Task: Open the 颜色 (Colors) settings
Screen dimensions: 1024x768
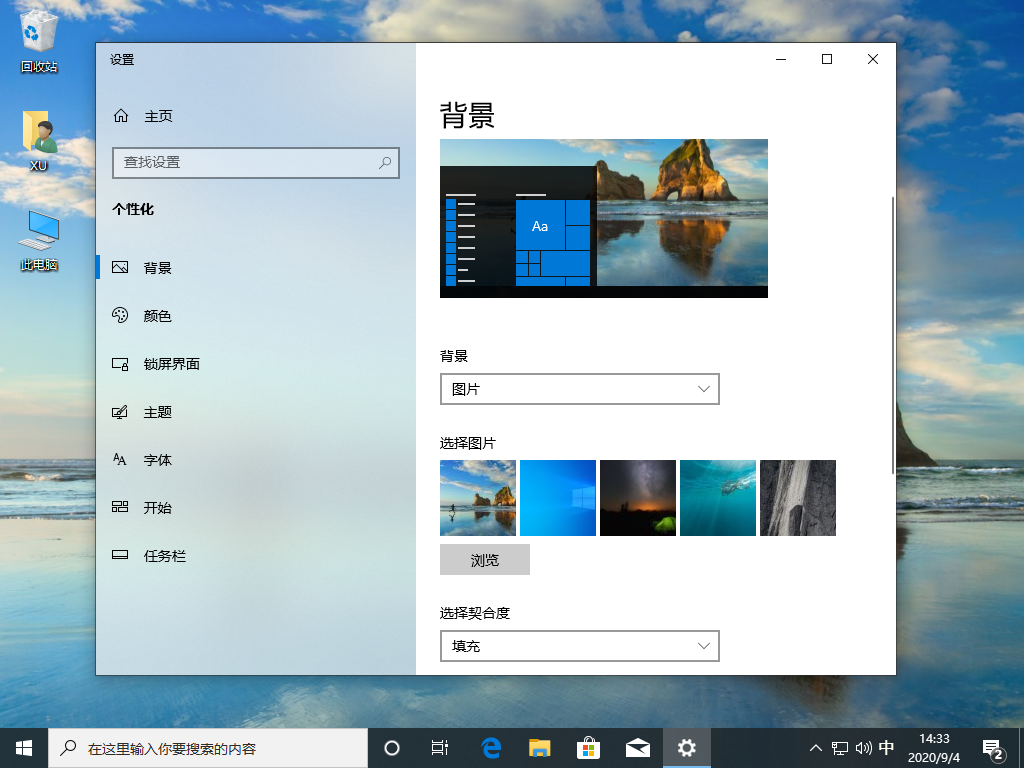Action: pyautogui.click(x=160, y=315)
